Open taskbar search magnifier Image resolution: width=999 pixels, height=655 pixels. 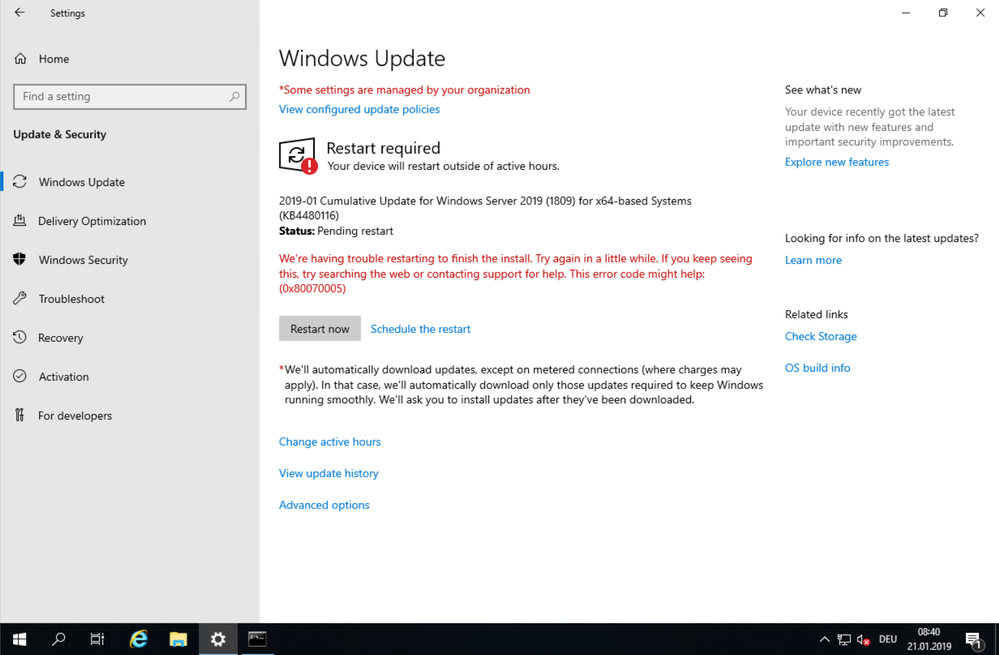click(59, 639)
